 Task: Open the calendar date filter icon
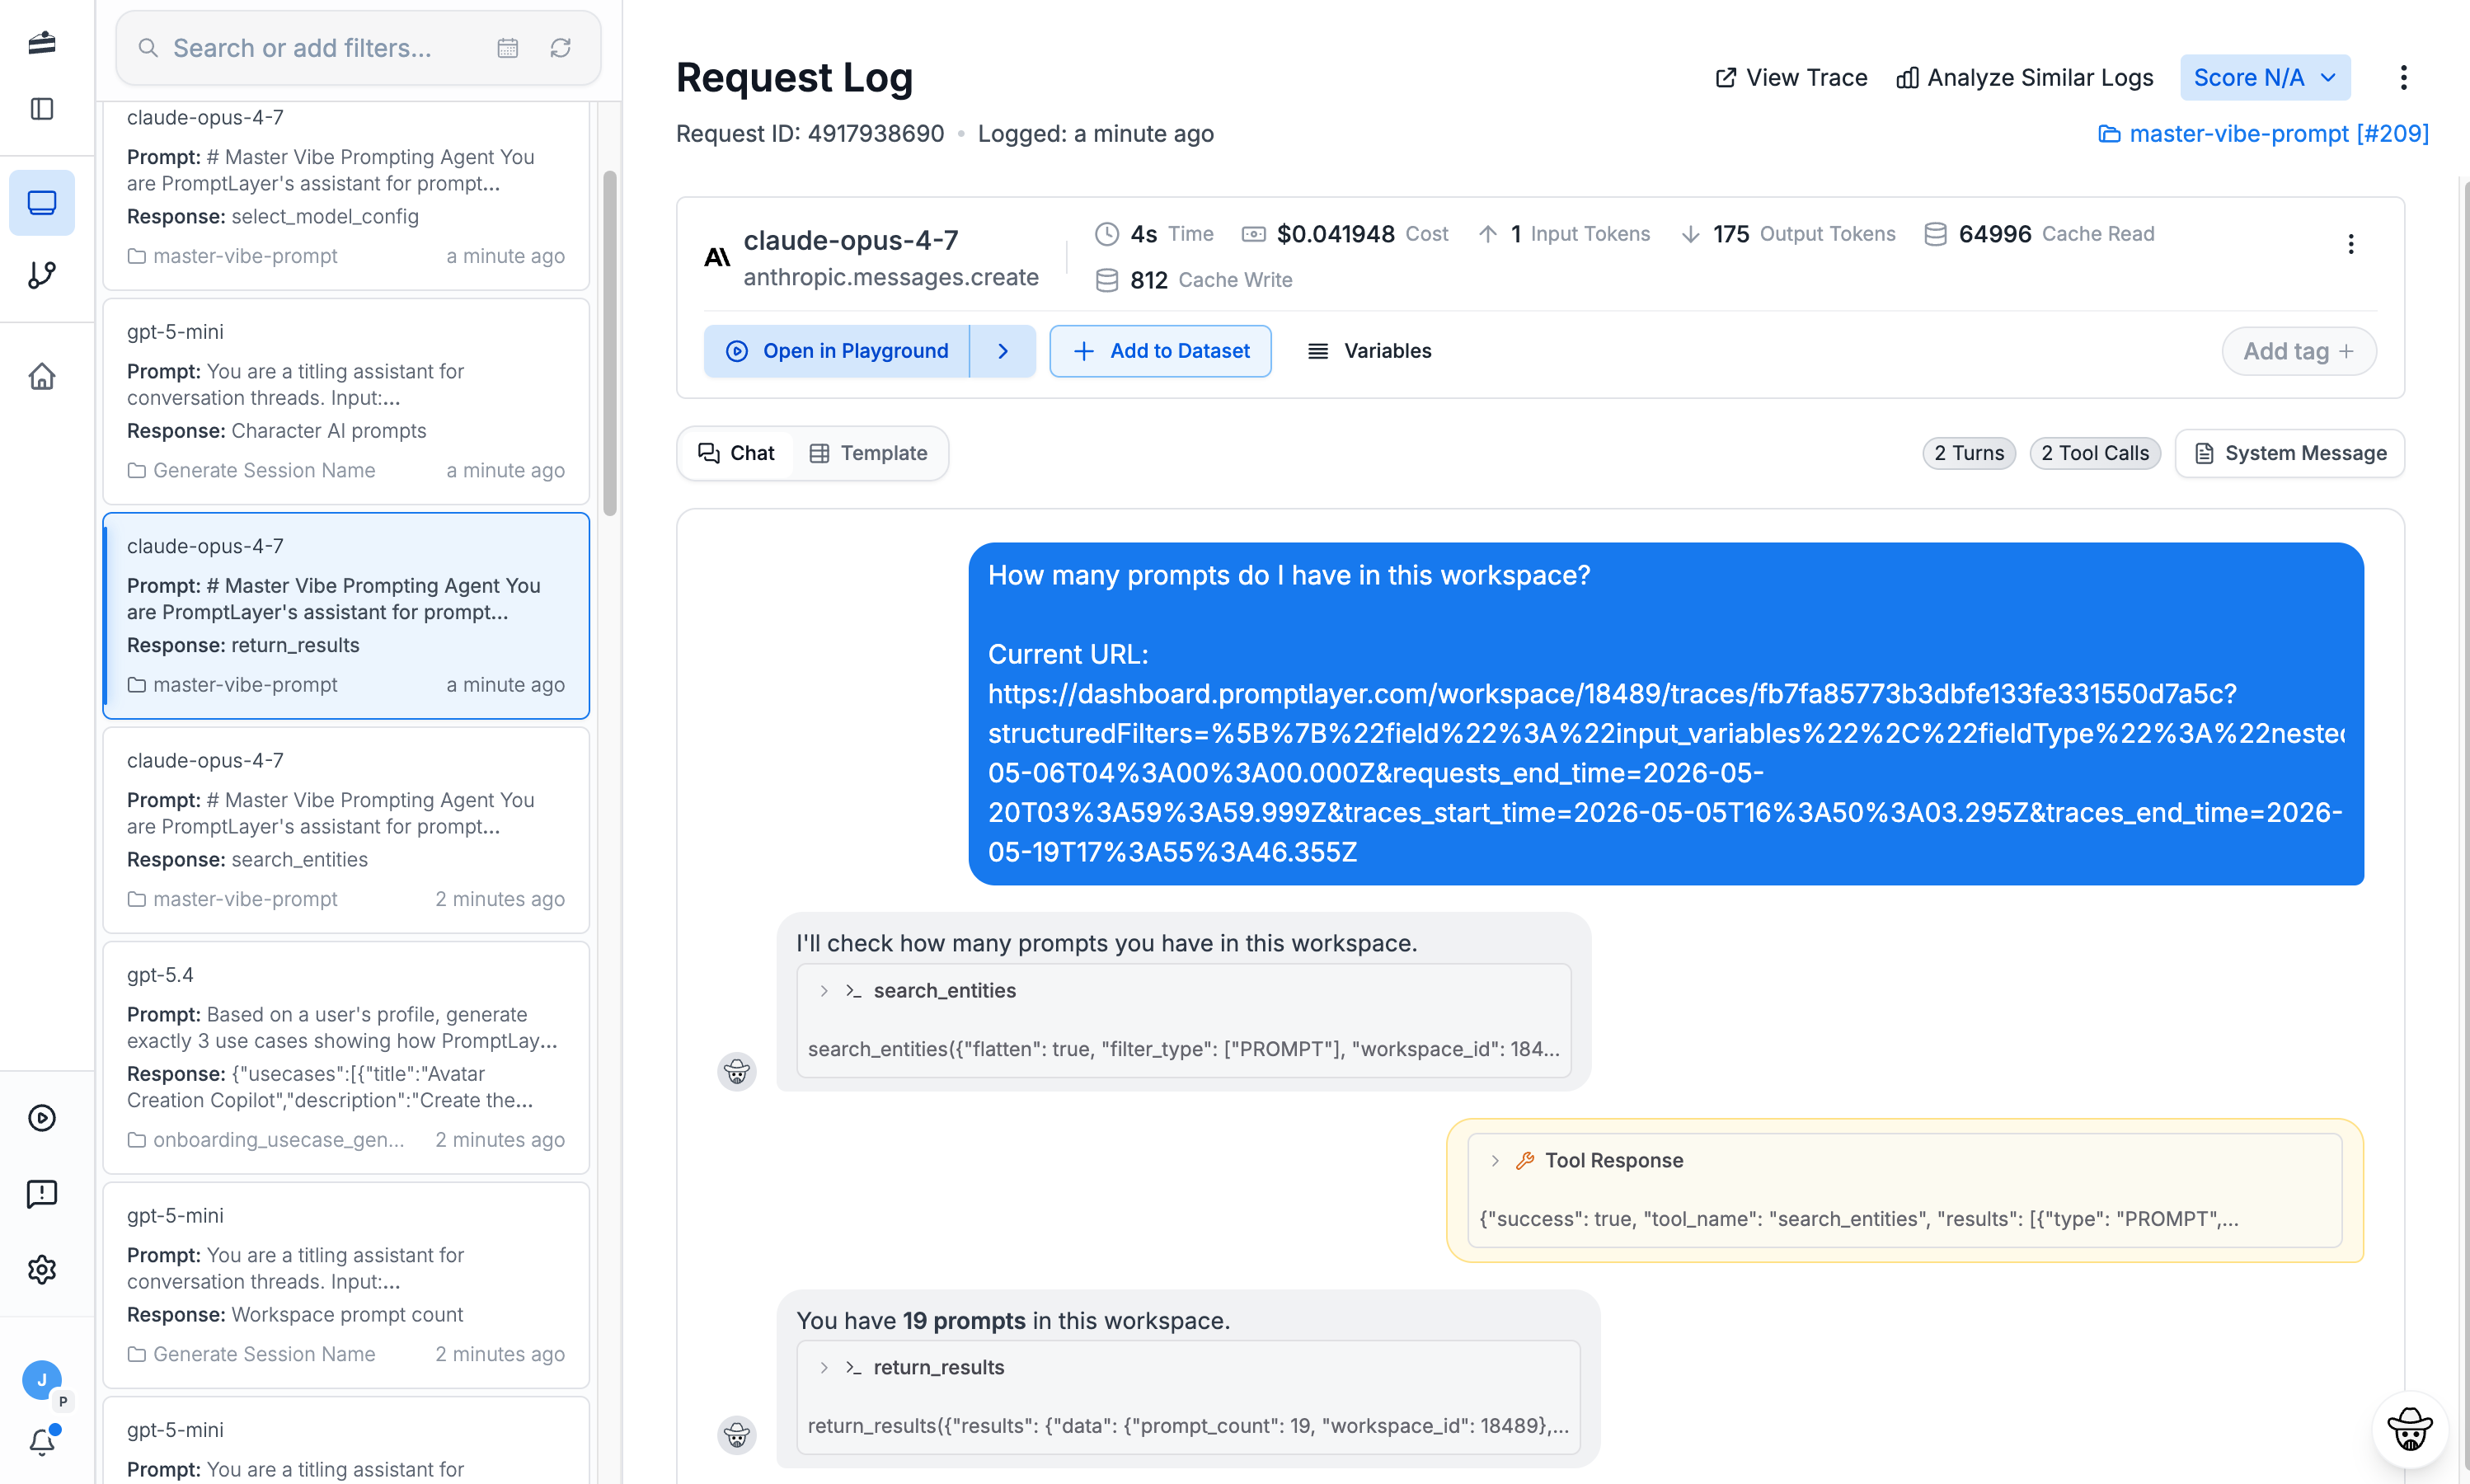tap(508, 48)
